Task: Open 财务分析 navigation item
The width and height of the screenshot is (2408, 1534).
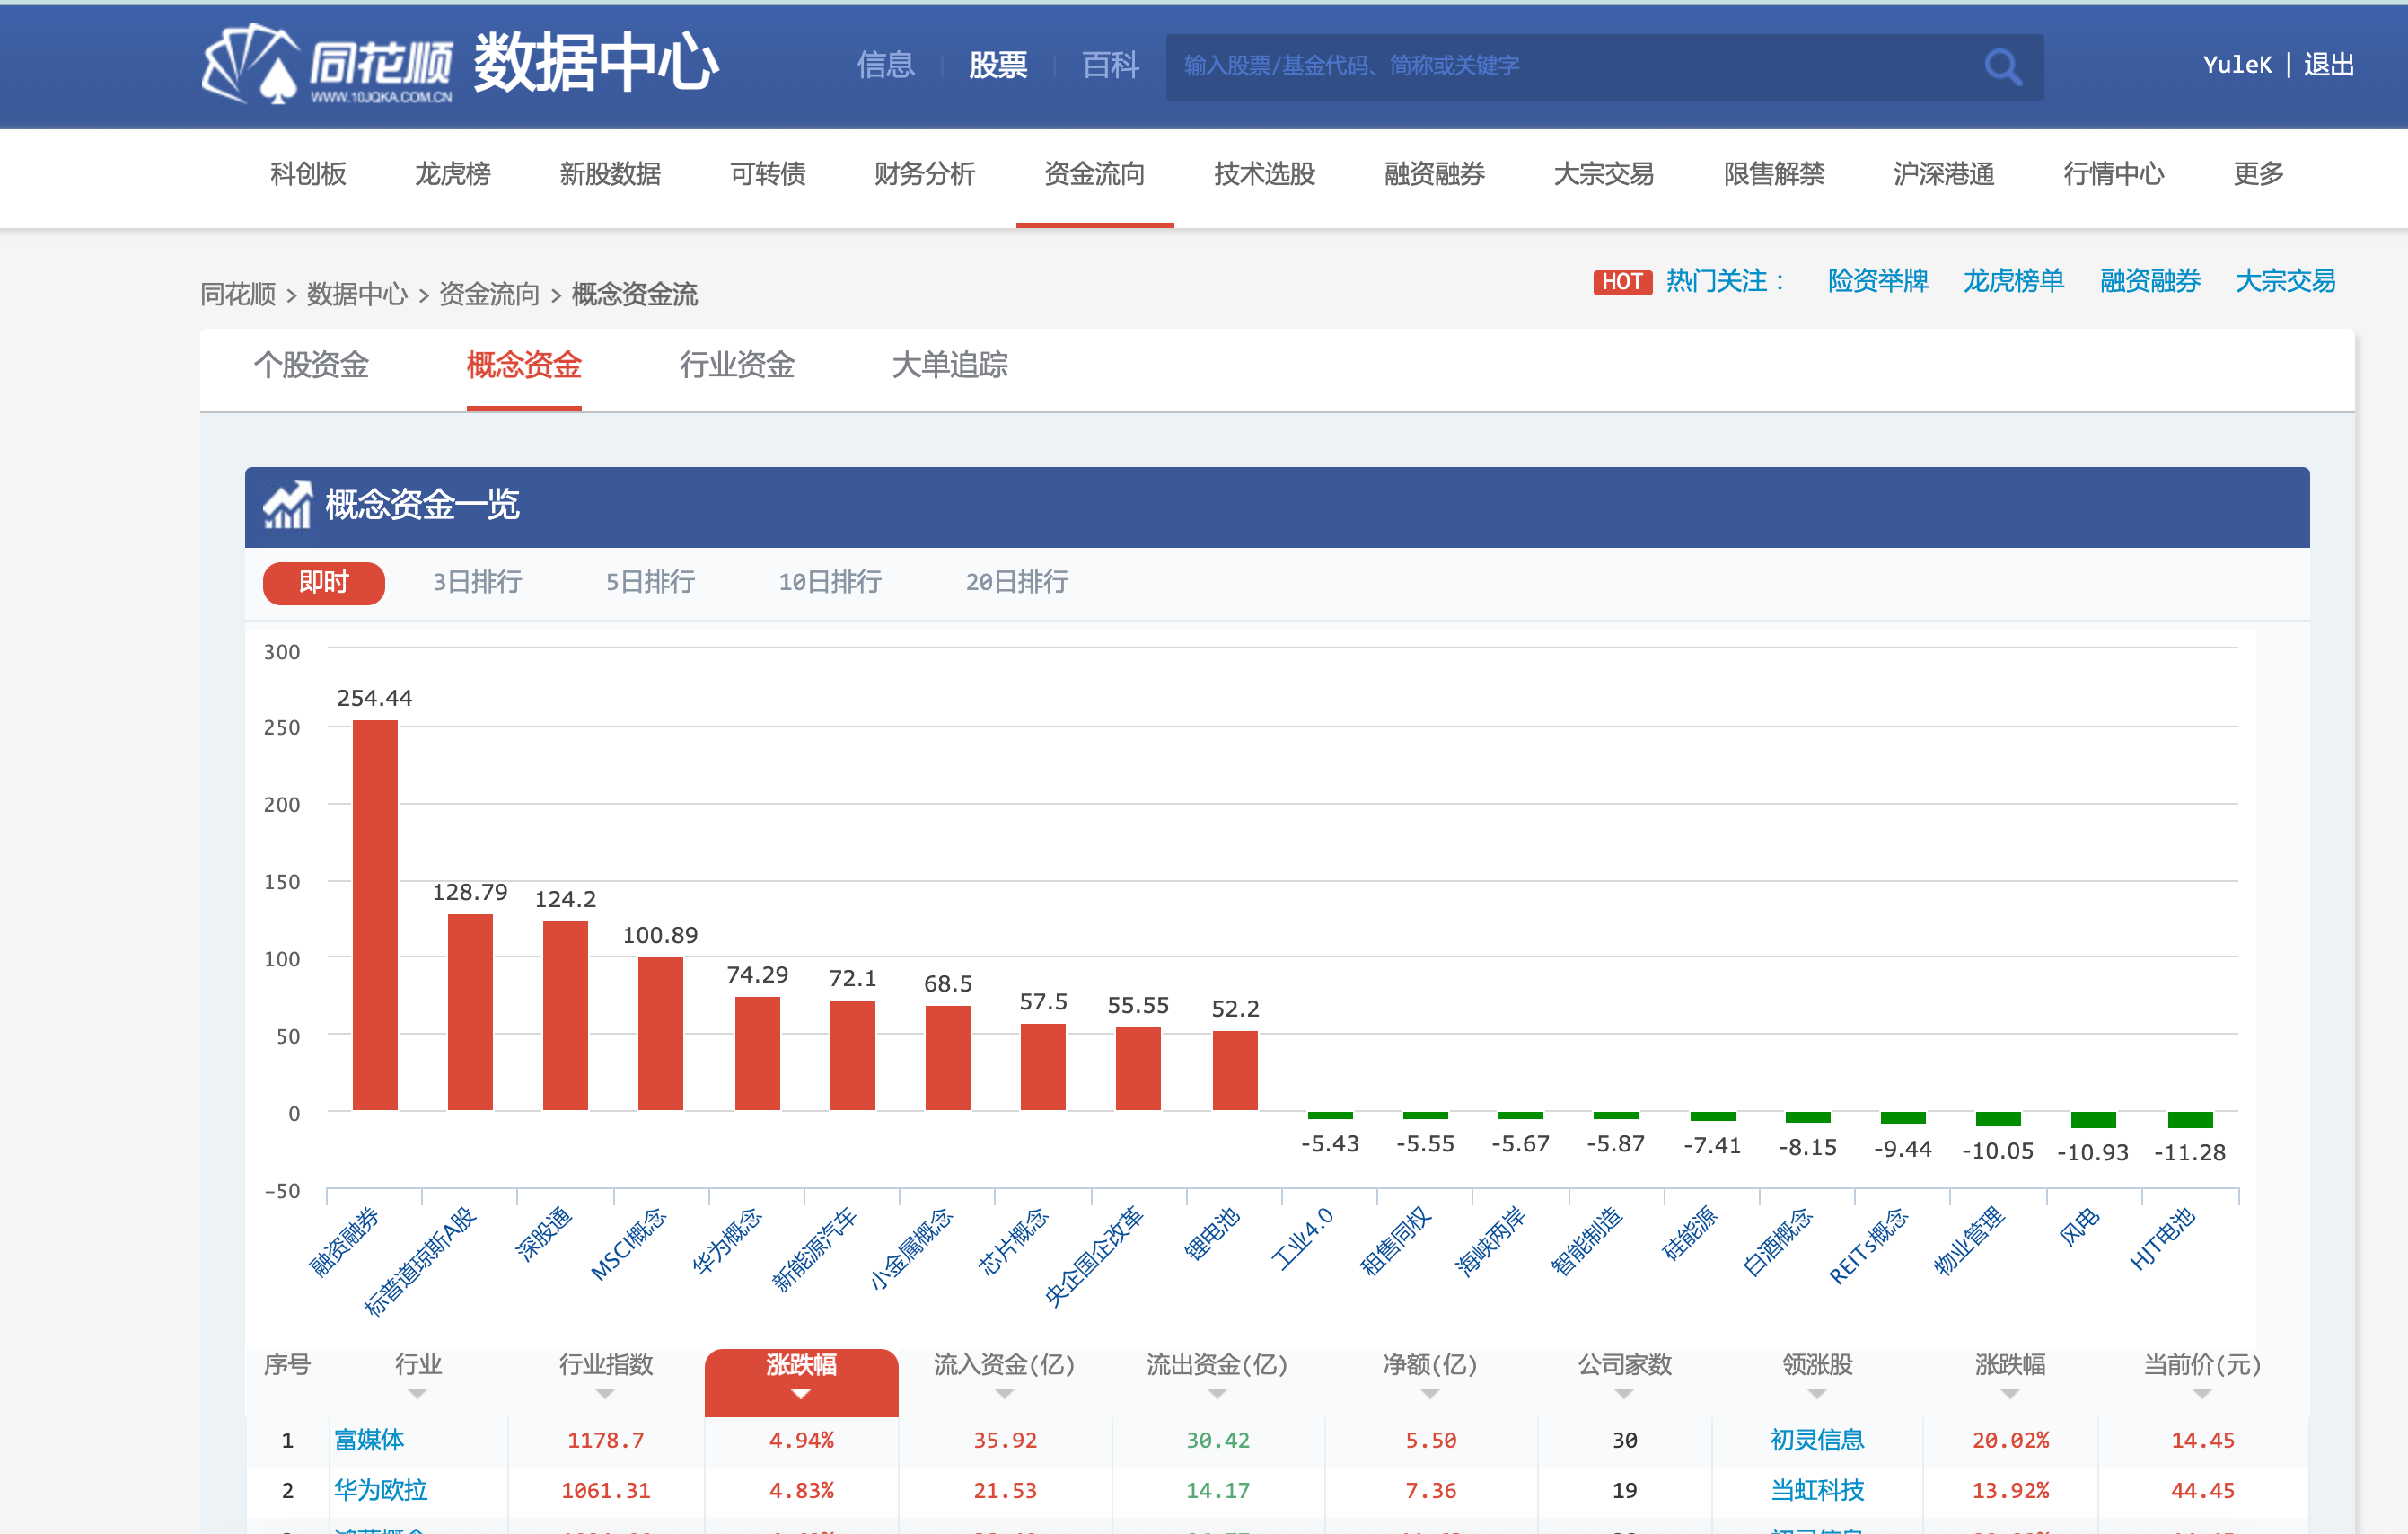Action: (x=924, y=174)
